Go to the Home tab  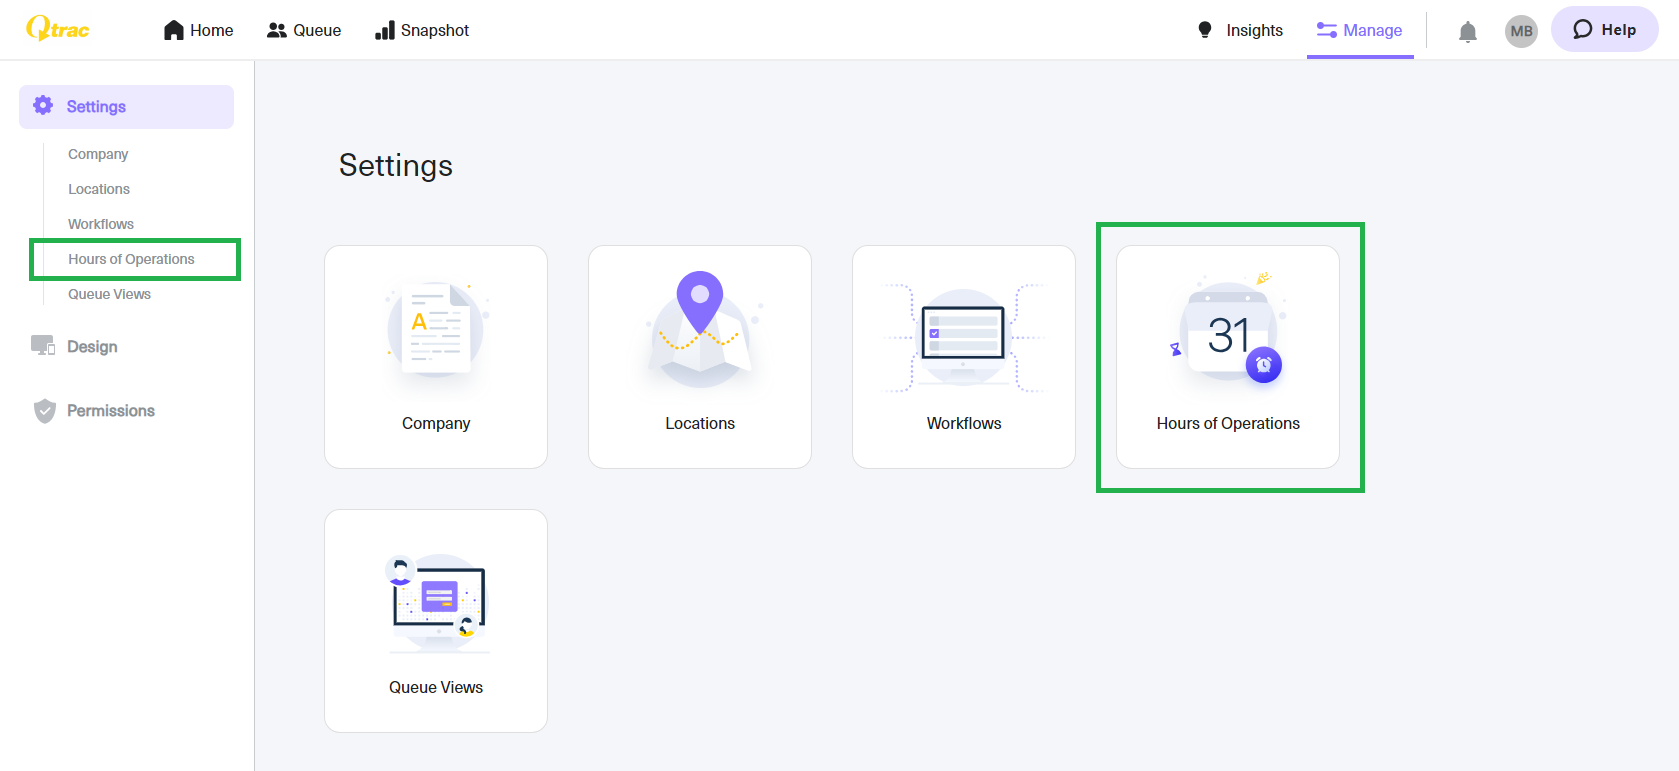tap(198, 30)
